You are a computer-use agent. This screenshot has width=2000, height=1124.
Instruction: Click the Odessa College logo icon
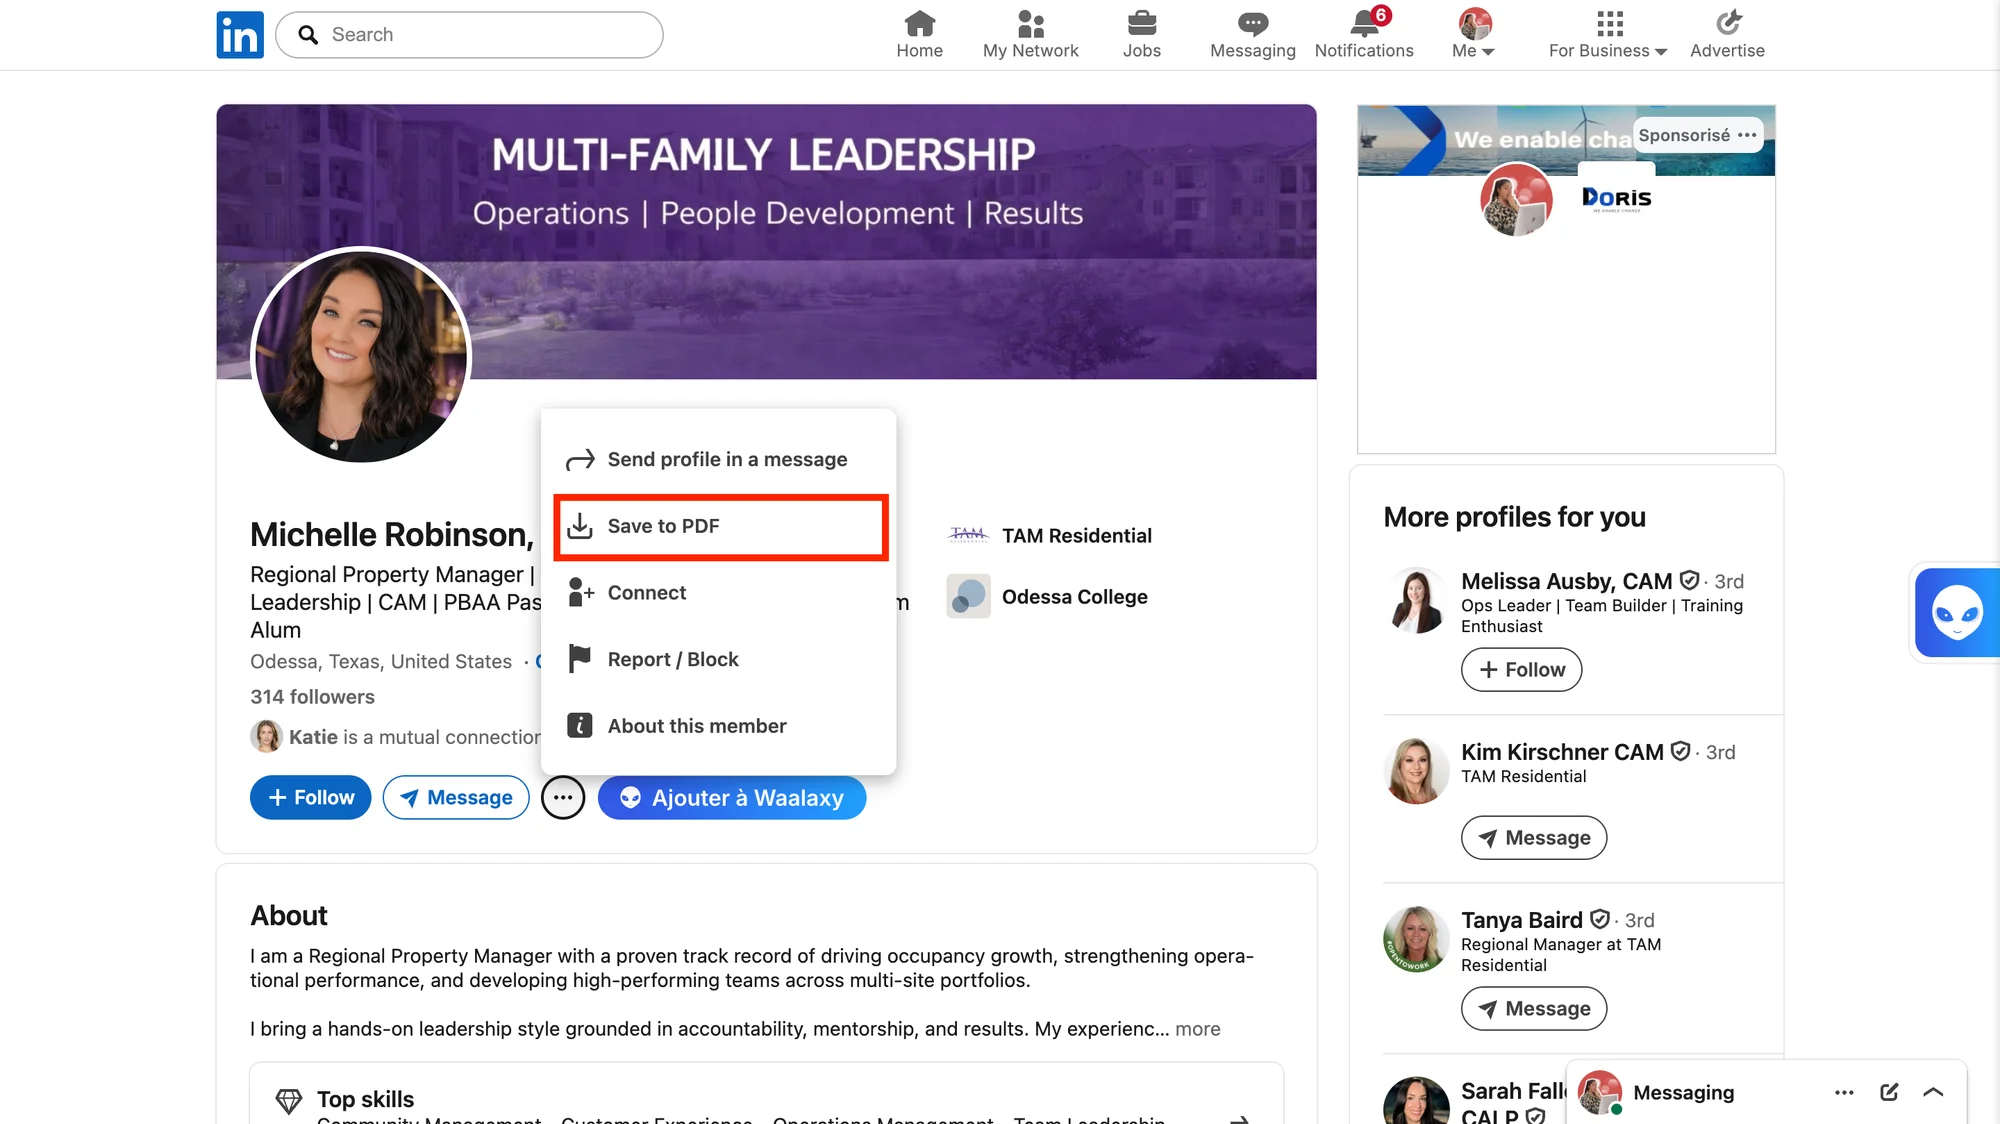968,596
